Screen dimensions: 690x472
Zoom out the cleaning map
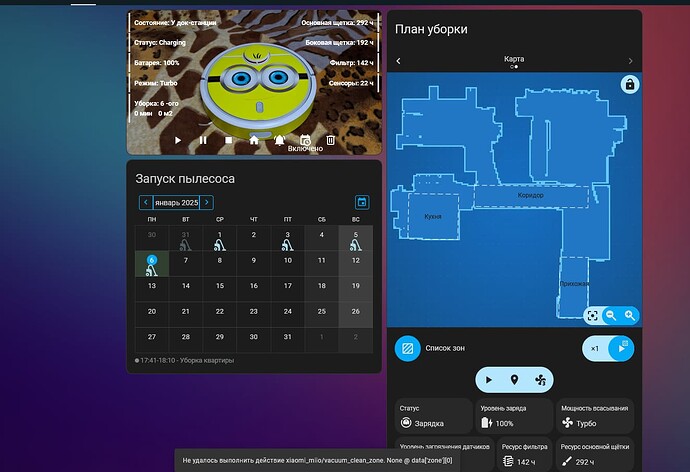coord(611,315)
